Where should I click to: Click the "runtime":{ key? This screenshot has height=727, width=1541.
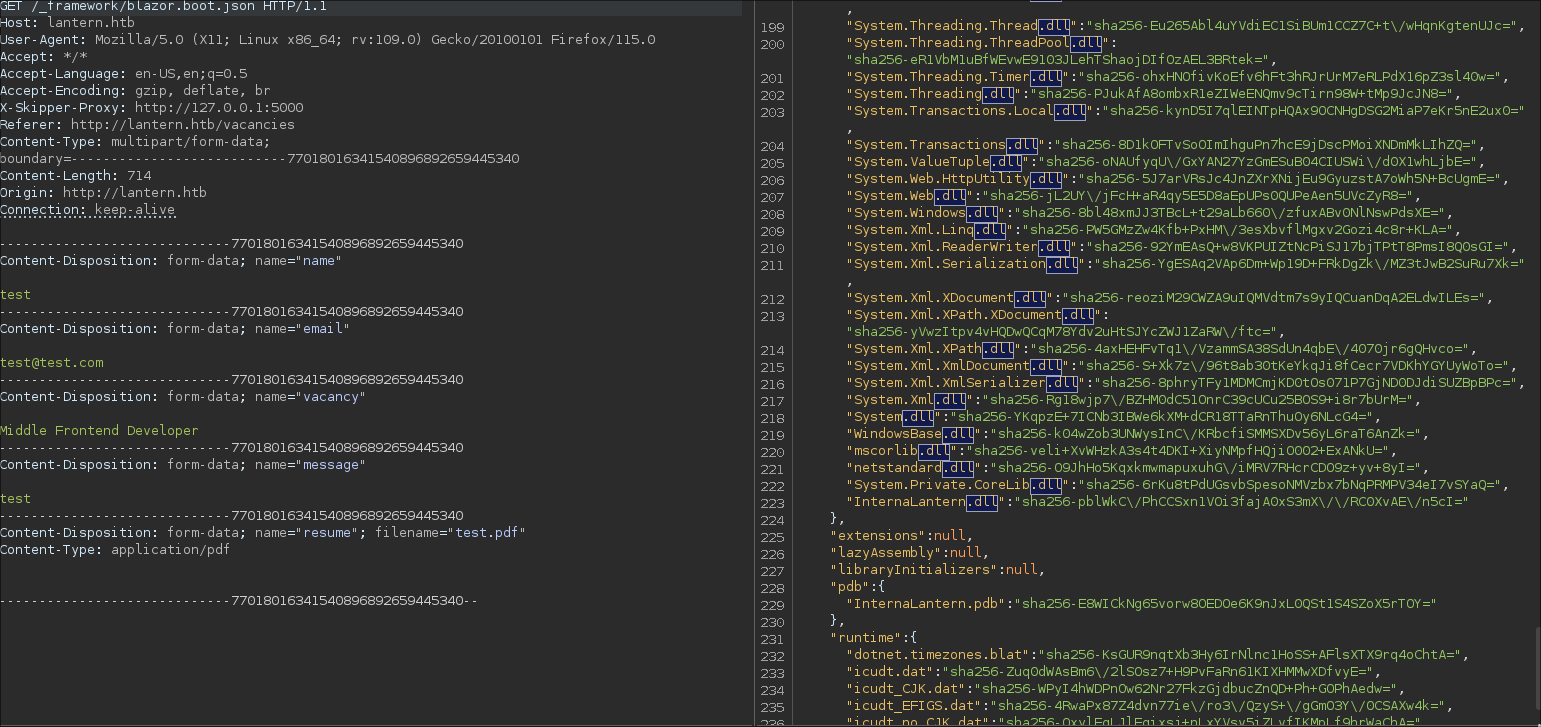(874, 638)
